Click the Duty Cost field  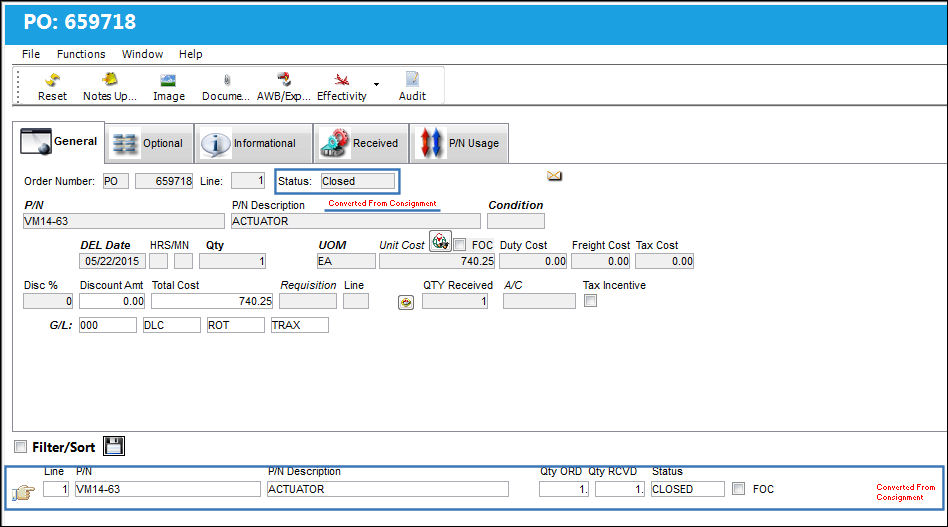(x=533, y=261)
